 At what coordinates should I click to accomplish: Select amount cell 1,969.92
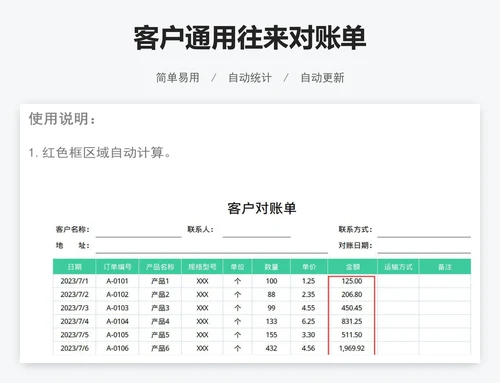coord(352,348)
